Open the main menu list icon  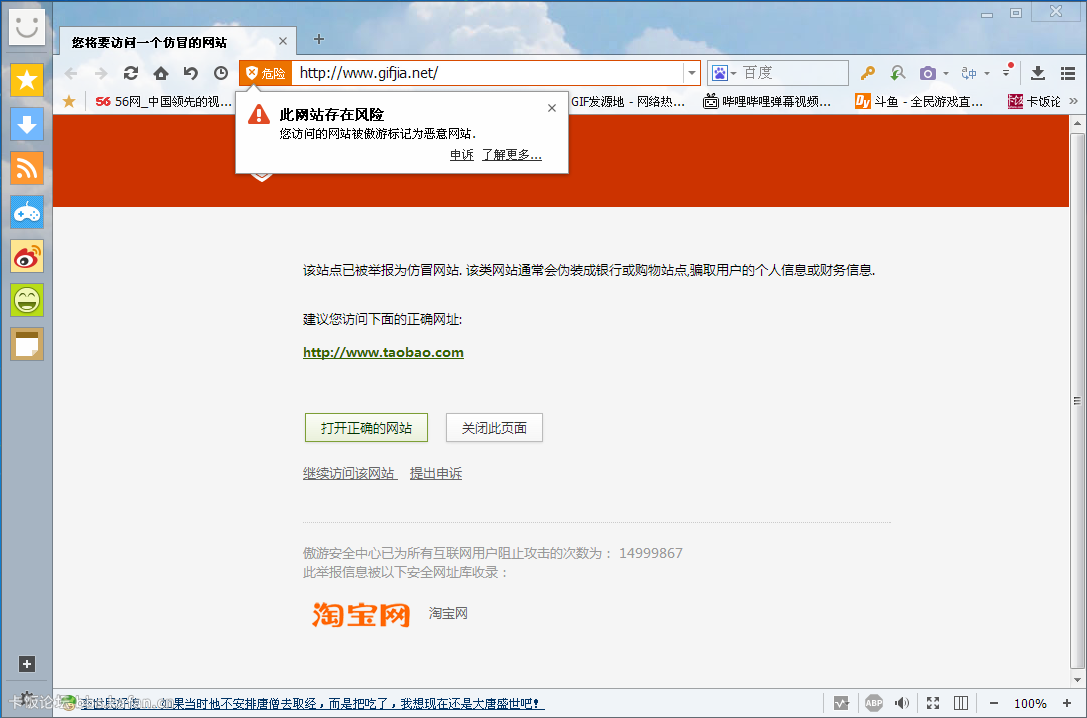point(1068,73)
